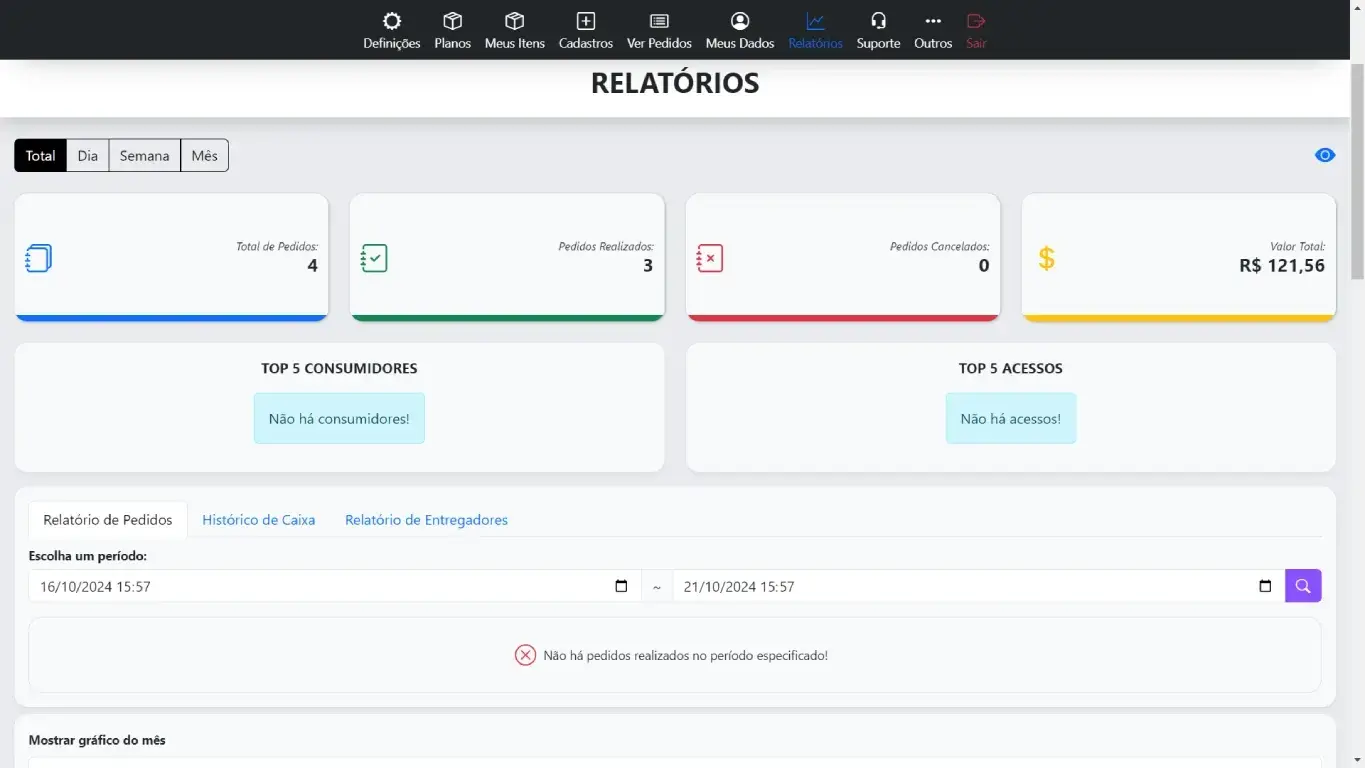Select the Mês period filter
Image resolution: width=1365 pixels, height=768 pixels.
[205, 156]
